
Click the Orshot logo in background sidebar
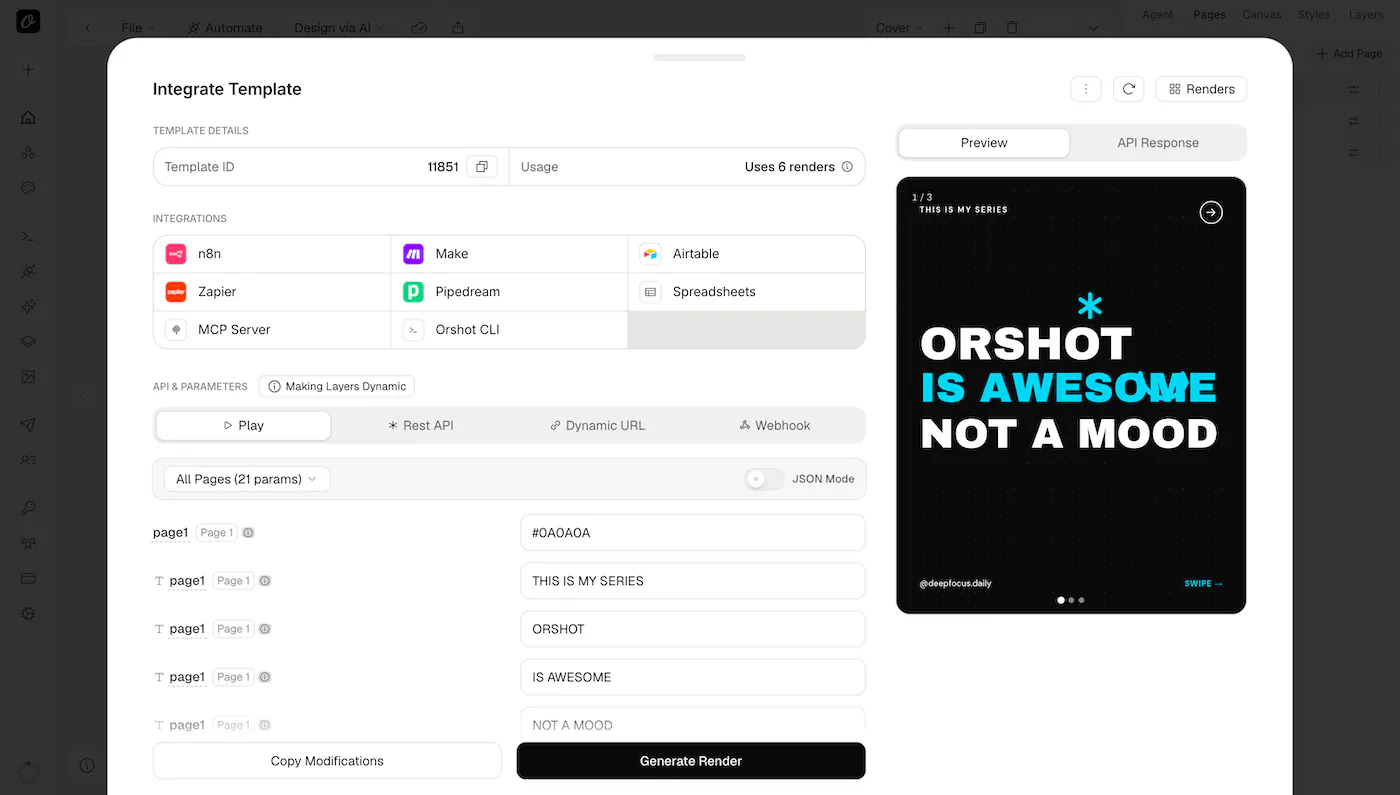point(28,21)
